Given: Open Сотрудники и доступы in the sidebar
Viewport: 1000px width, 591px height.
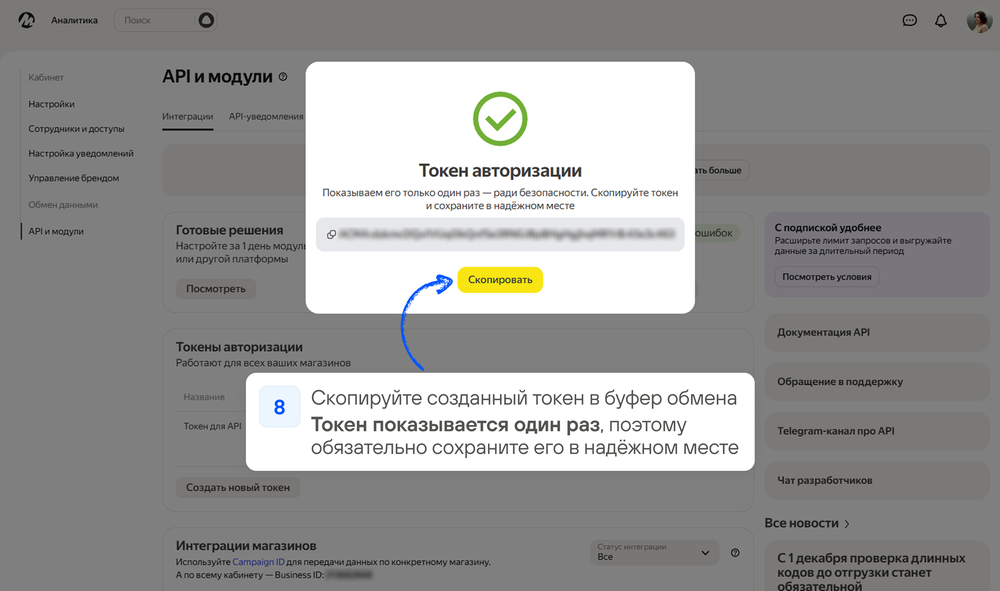Looking at the screenshot, I should tap(77, 129).
